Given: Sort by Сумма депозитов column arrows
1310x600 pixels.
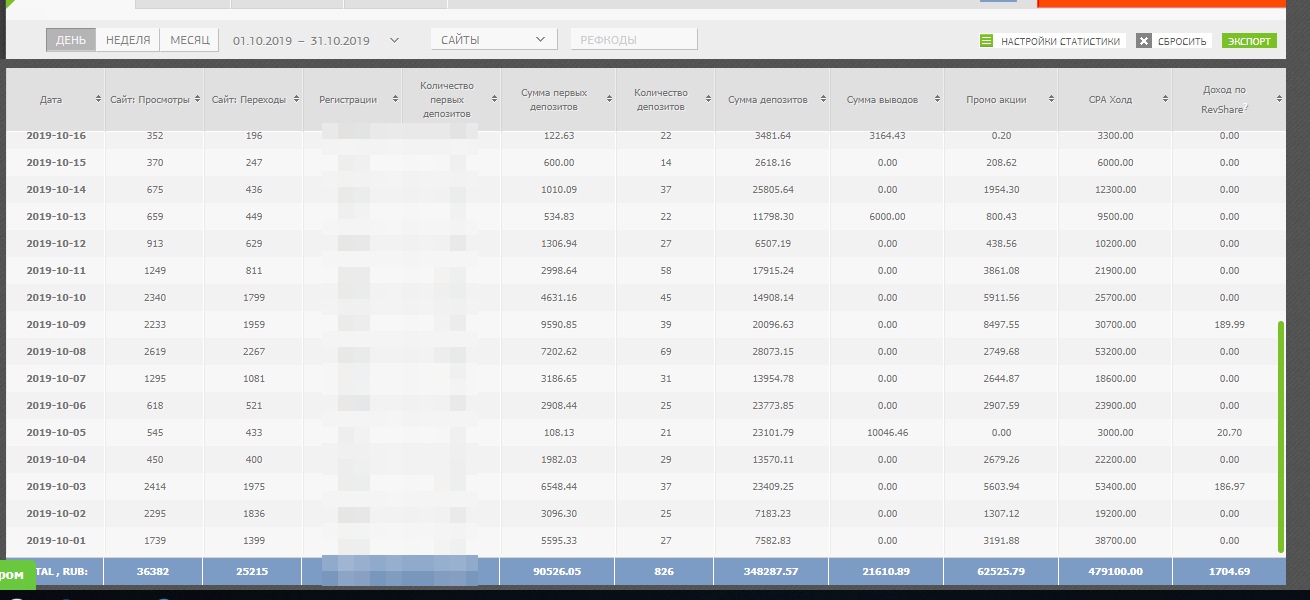Looking at the screenshot, I should click(823, 99).
